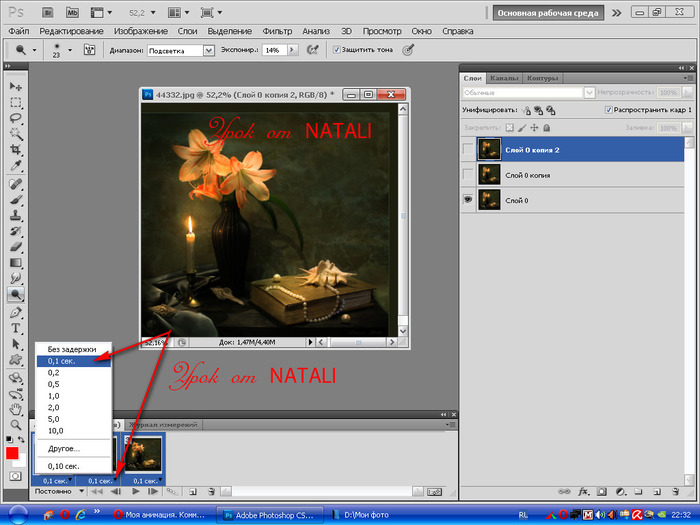Select the Zoom tool in toolbox
This screenshot has width=700, height=525.
(x=16, y=425)
